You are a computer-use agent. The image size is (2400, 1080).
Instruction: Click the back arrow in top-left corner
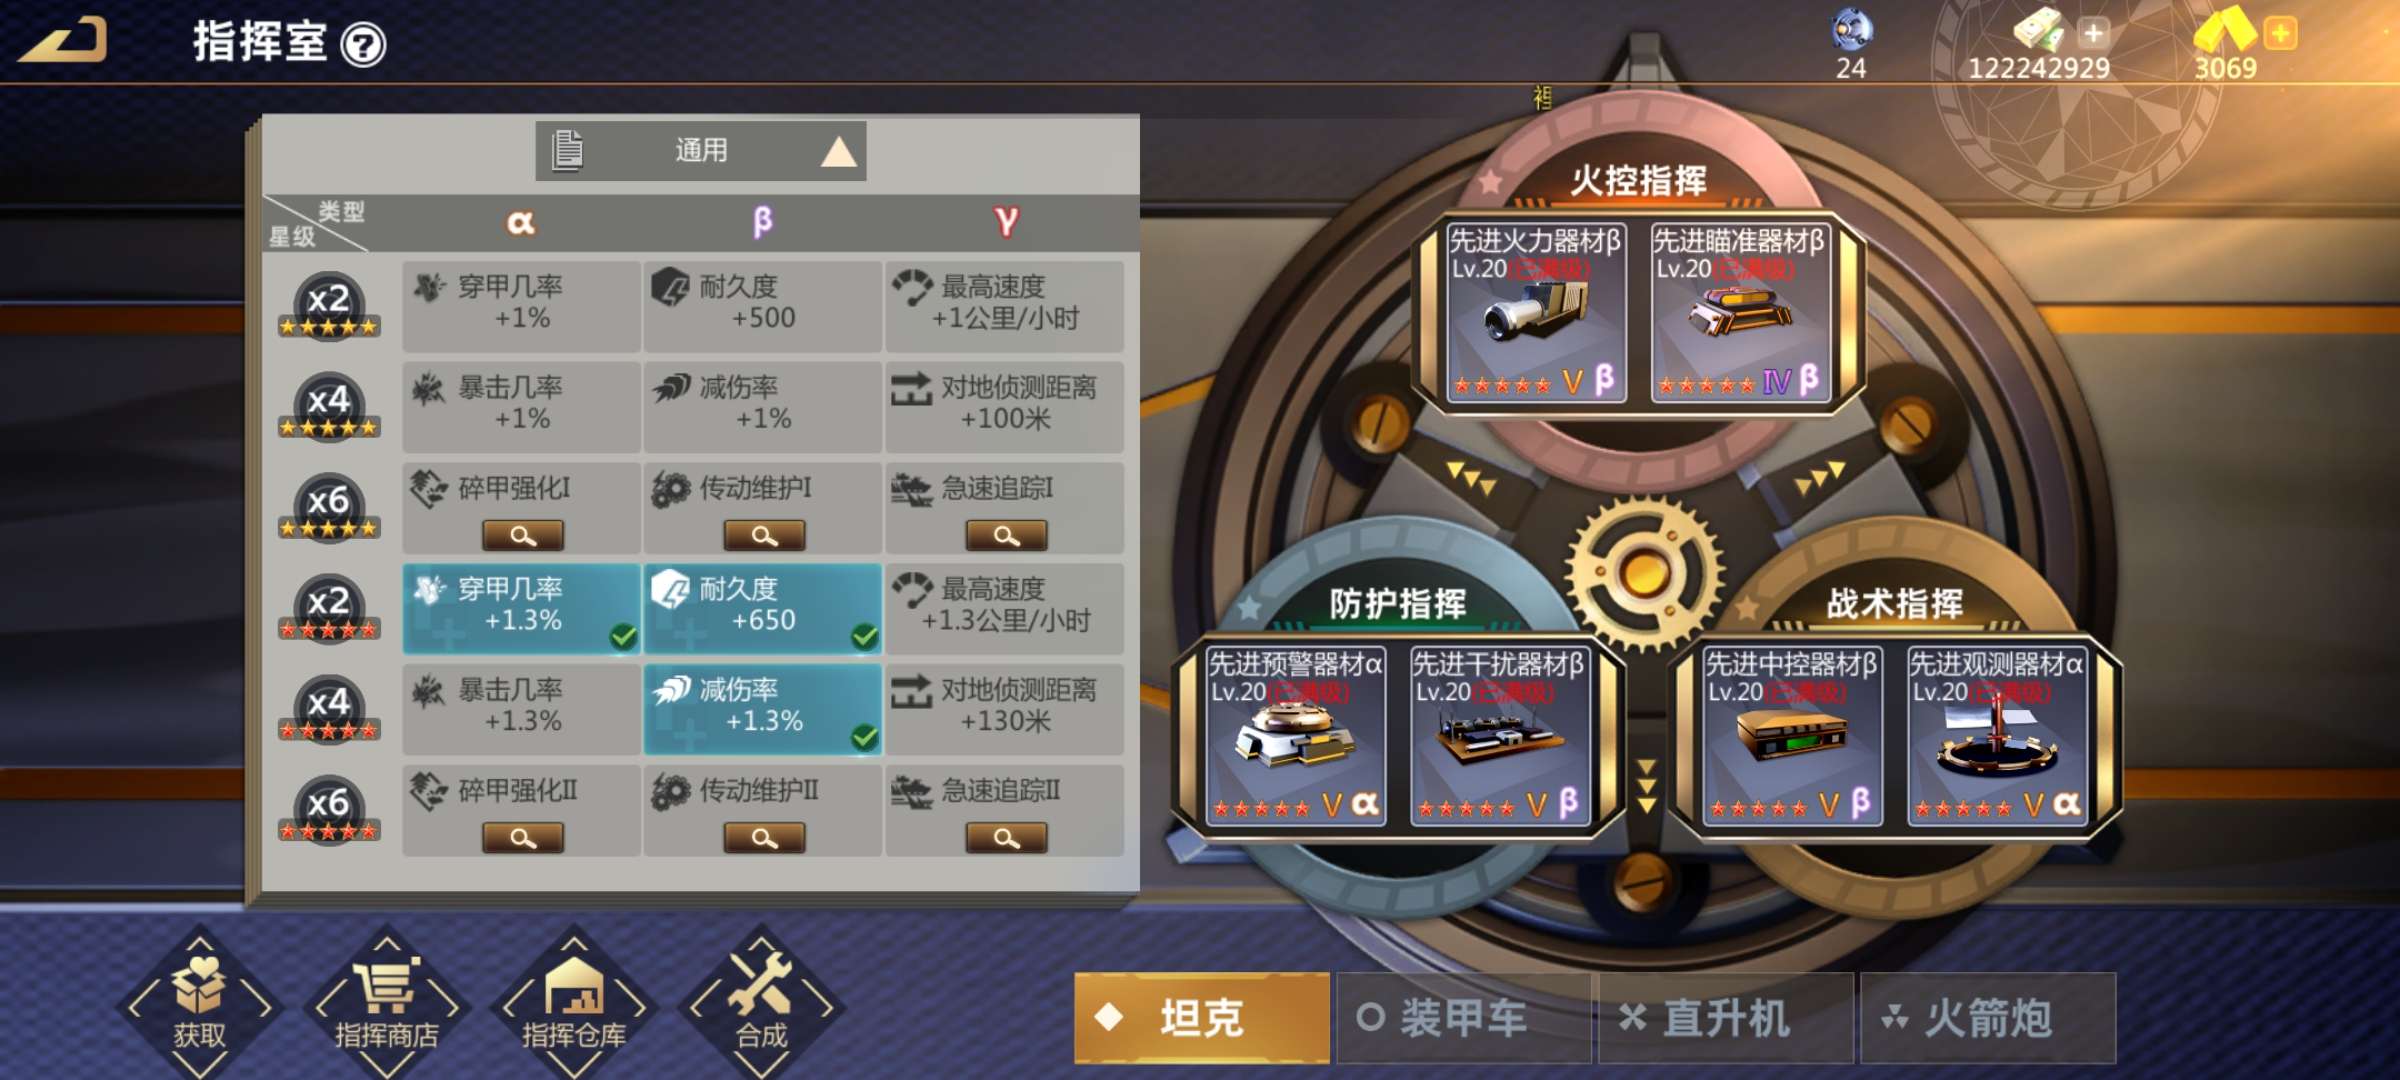(62, 39)
